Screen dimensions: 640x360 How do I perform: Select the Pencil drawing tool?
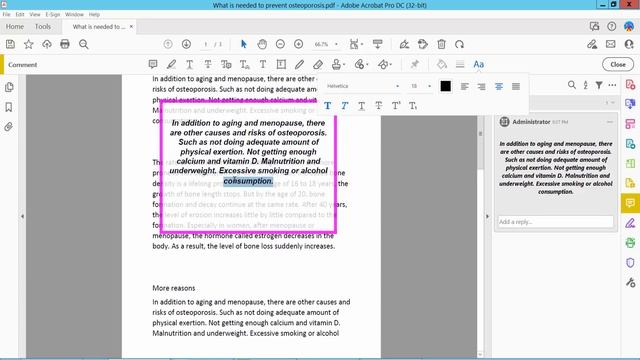tap(299, 64)
